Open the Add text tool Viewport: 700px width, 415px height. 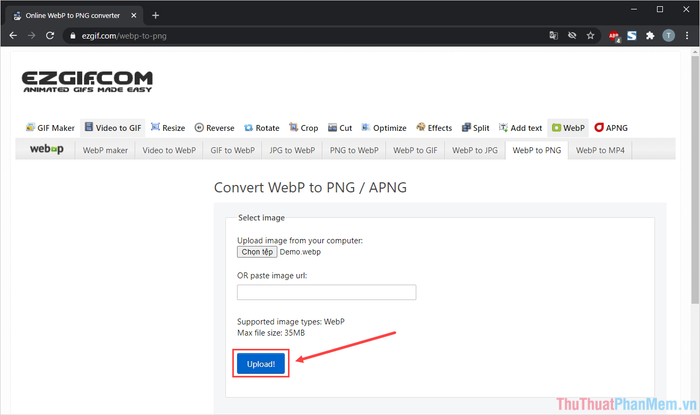tap(521, 128)
